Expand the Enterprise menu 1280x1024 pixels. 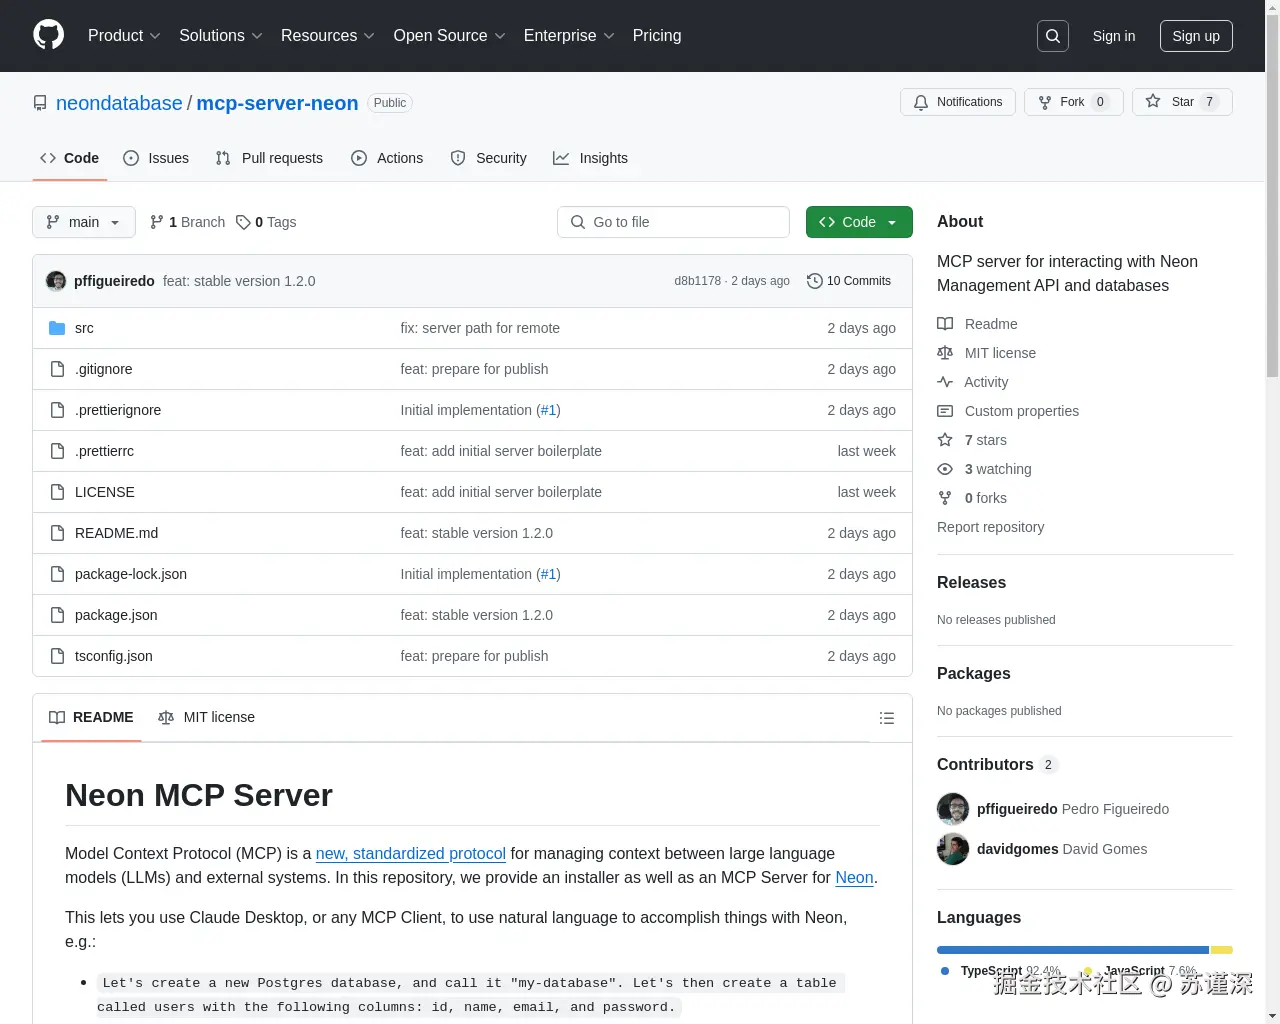(x=569, y=36)
